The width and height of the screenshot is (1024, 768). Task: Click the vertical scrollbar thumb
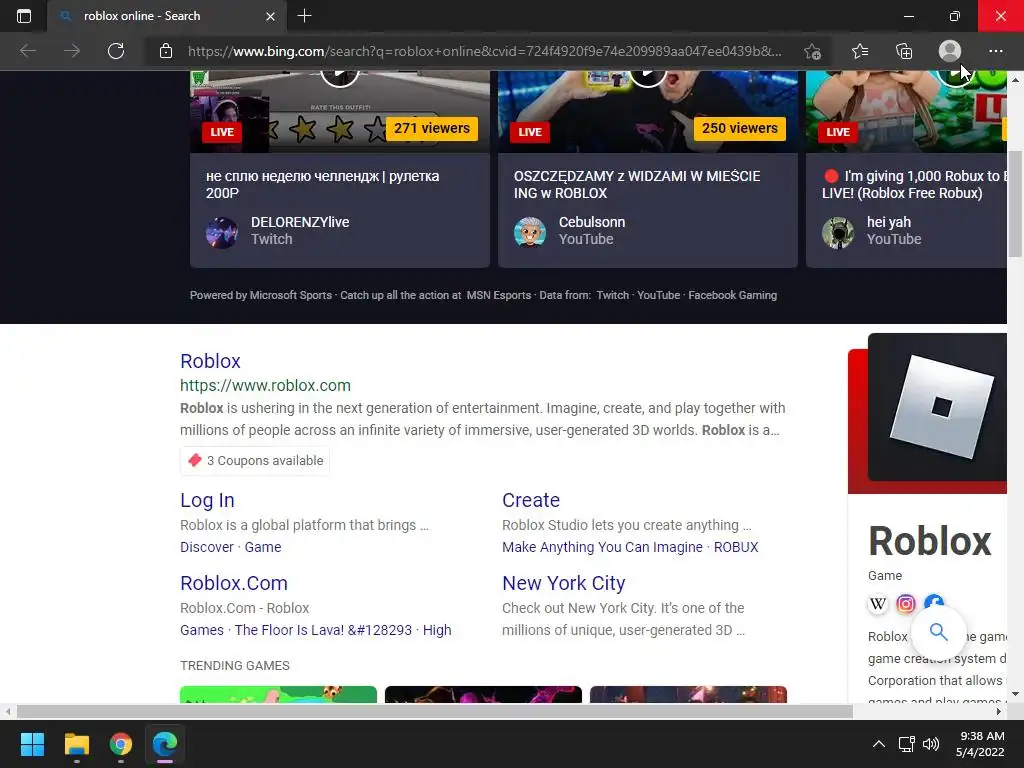pyautogui.click(x=1015, y=204)
